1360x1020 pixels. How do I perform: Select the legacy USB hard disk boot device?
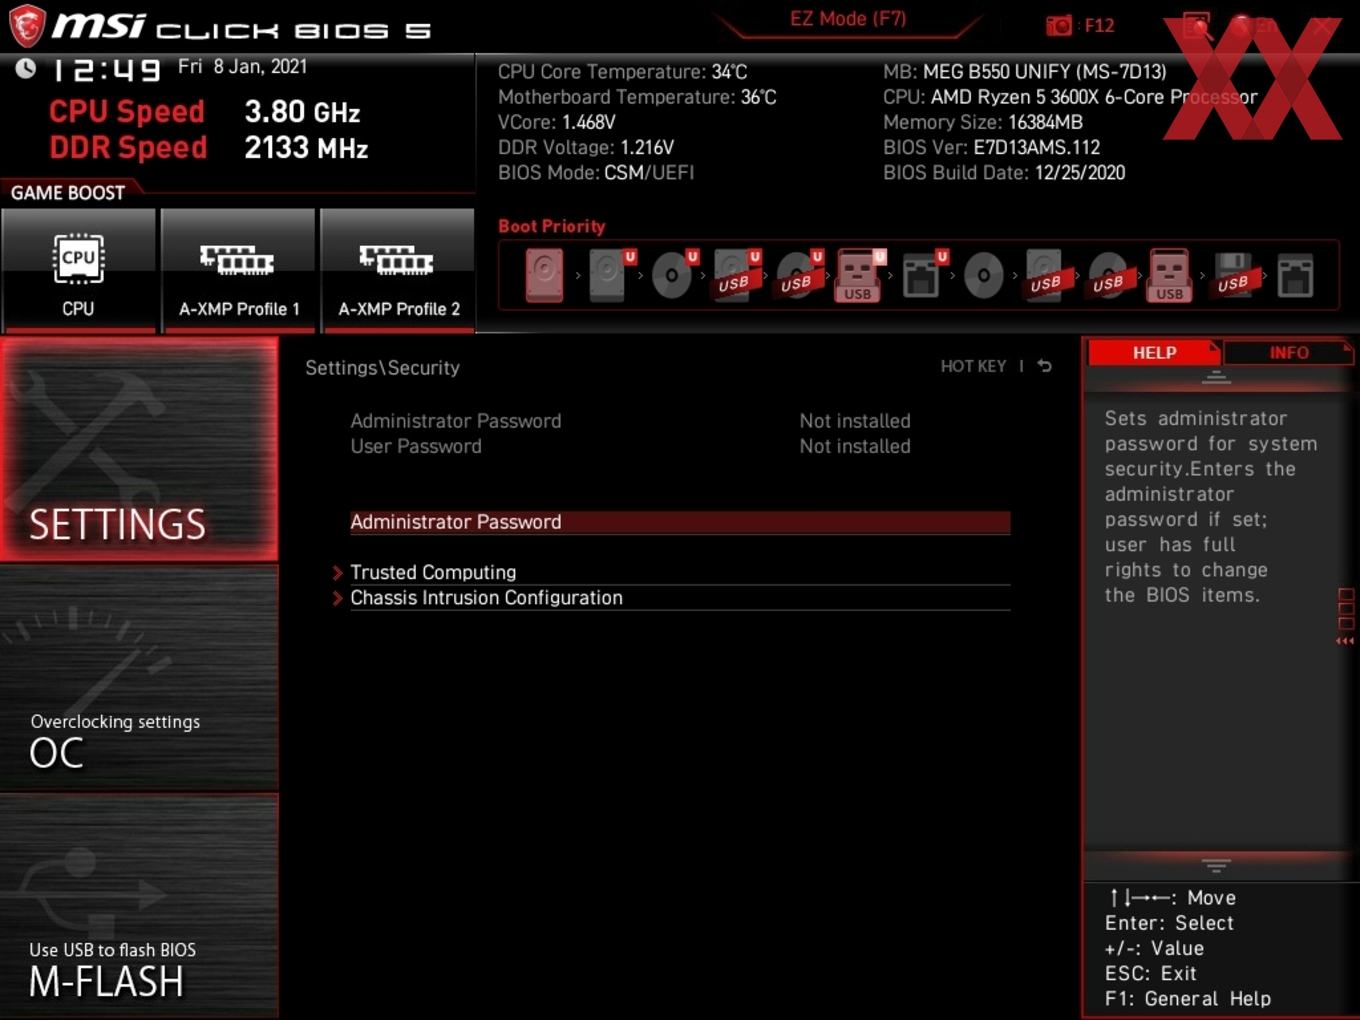pyautogui.click(x=1046, y=275)
